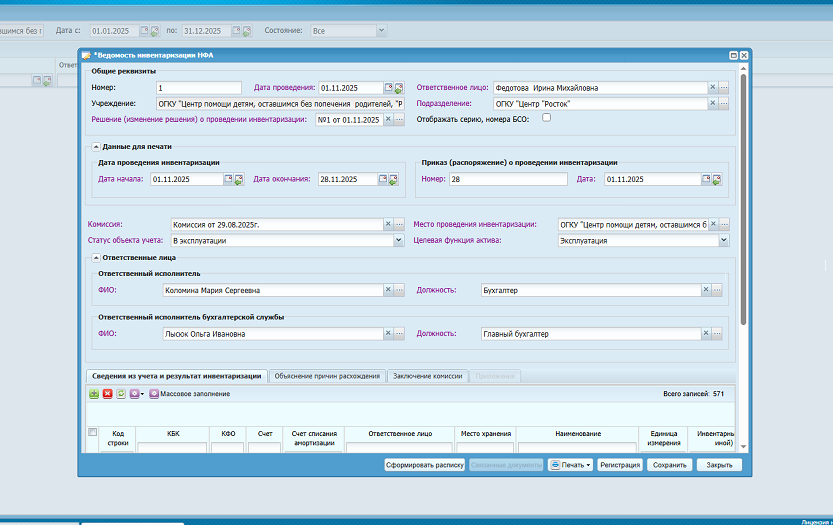Screen dimensions: 833x525
Task: Click the Номер input field in Общие реквизиты
Action: tap(198, 88)
